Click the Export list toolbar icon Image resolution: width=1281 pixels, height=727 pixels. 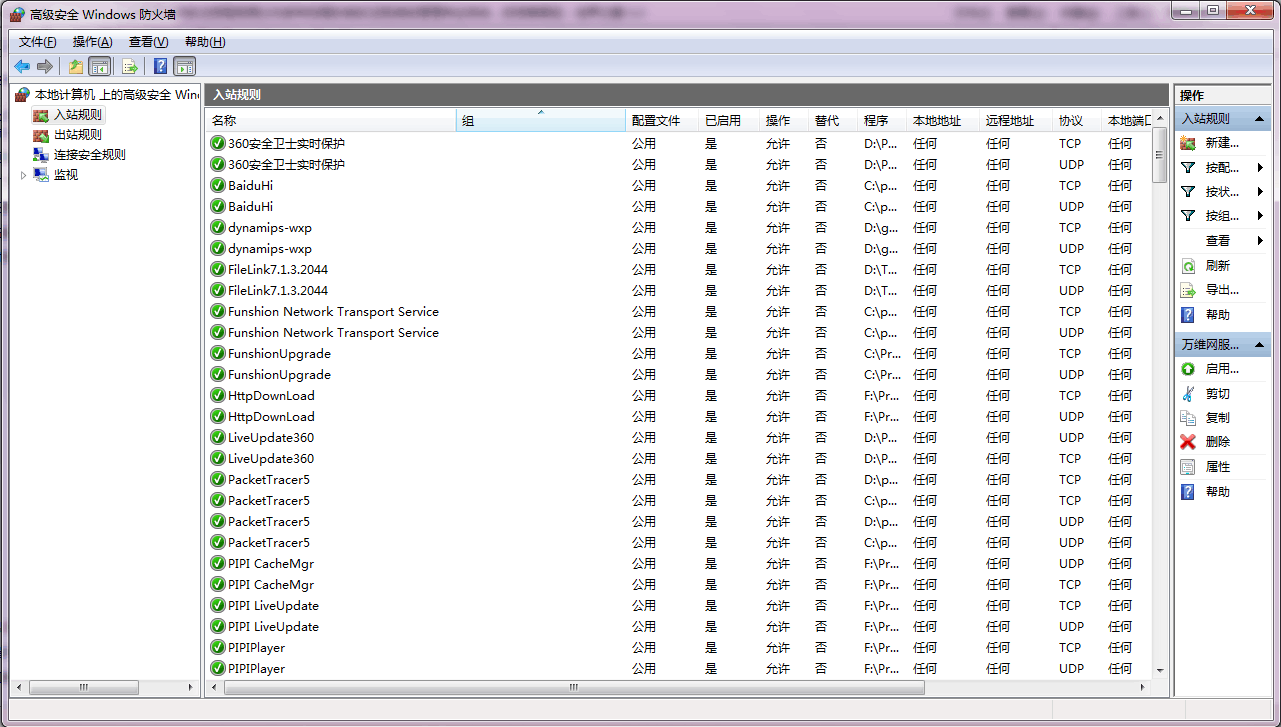(x=129, y=67)
